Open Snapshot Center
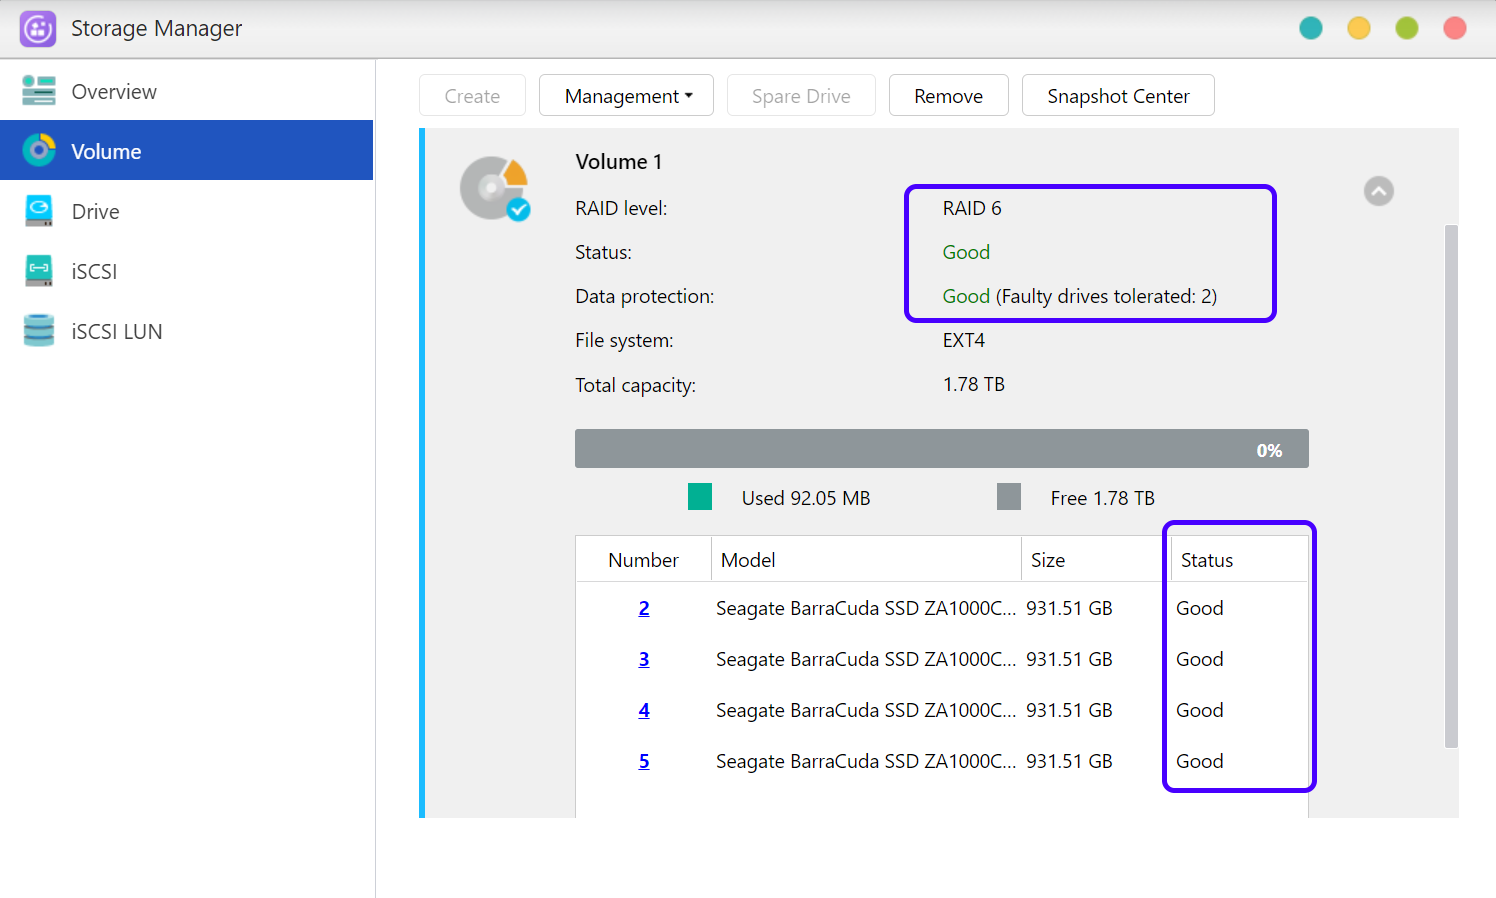 click(x=1117, y=96)
